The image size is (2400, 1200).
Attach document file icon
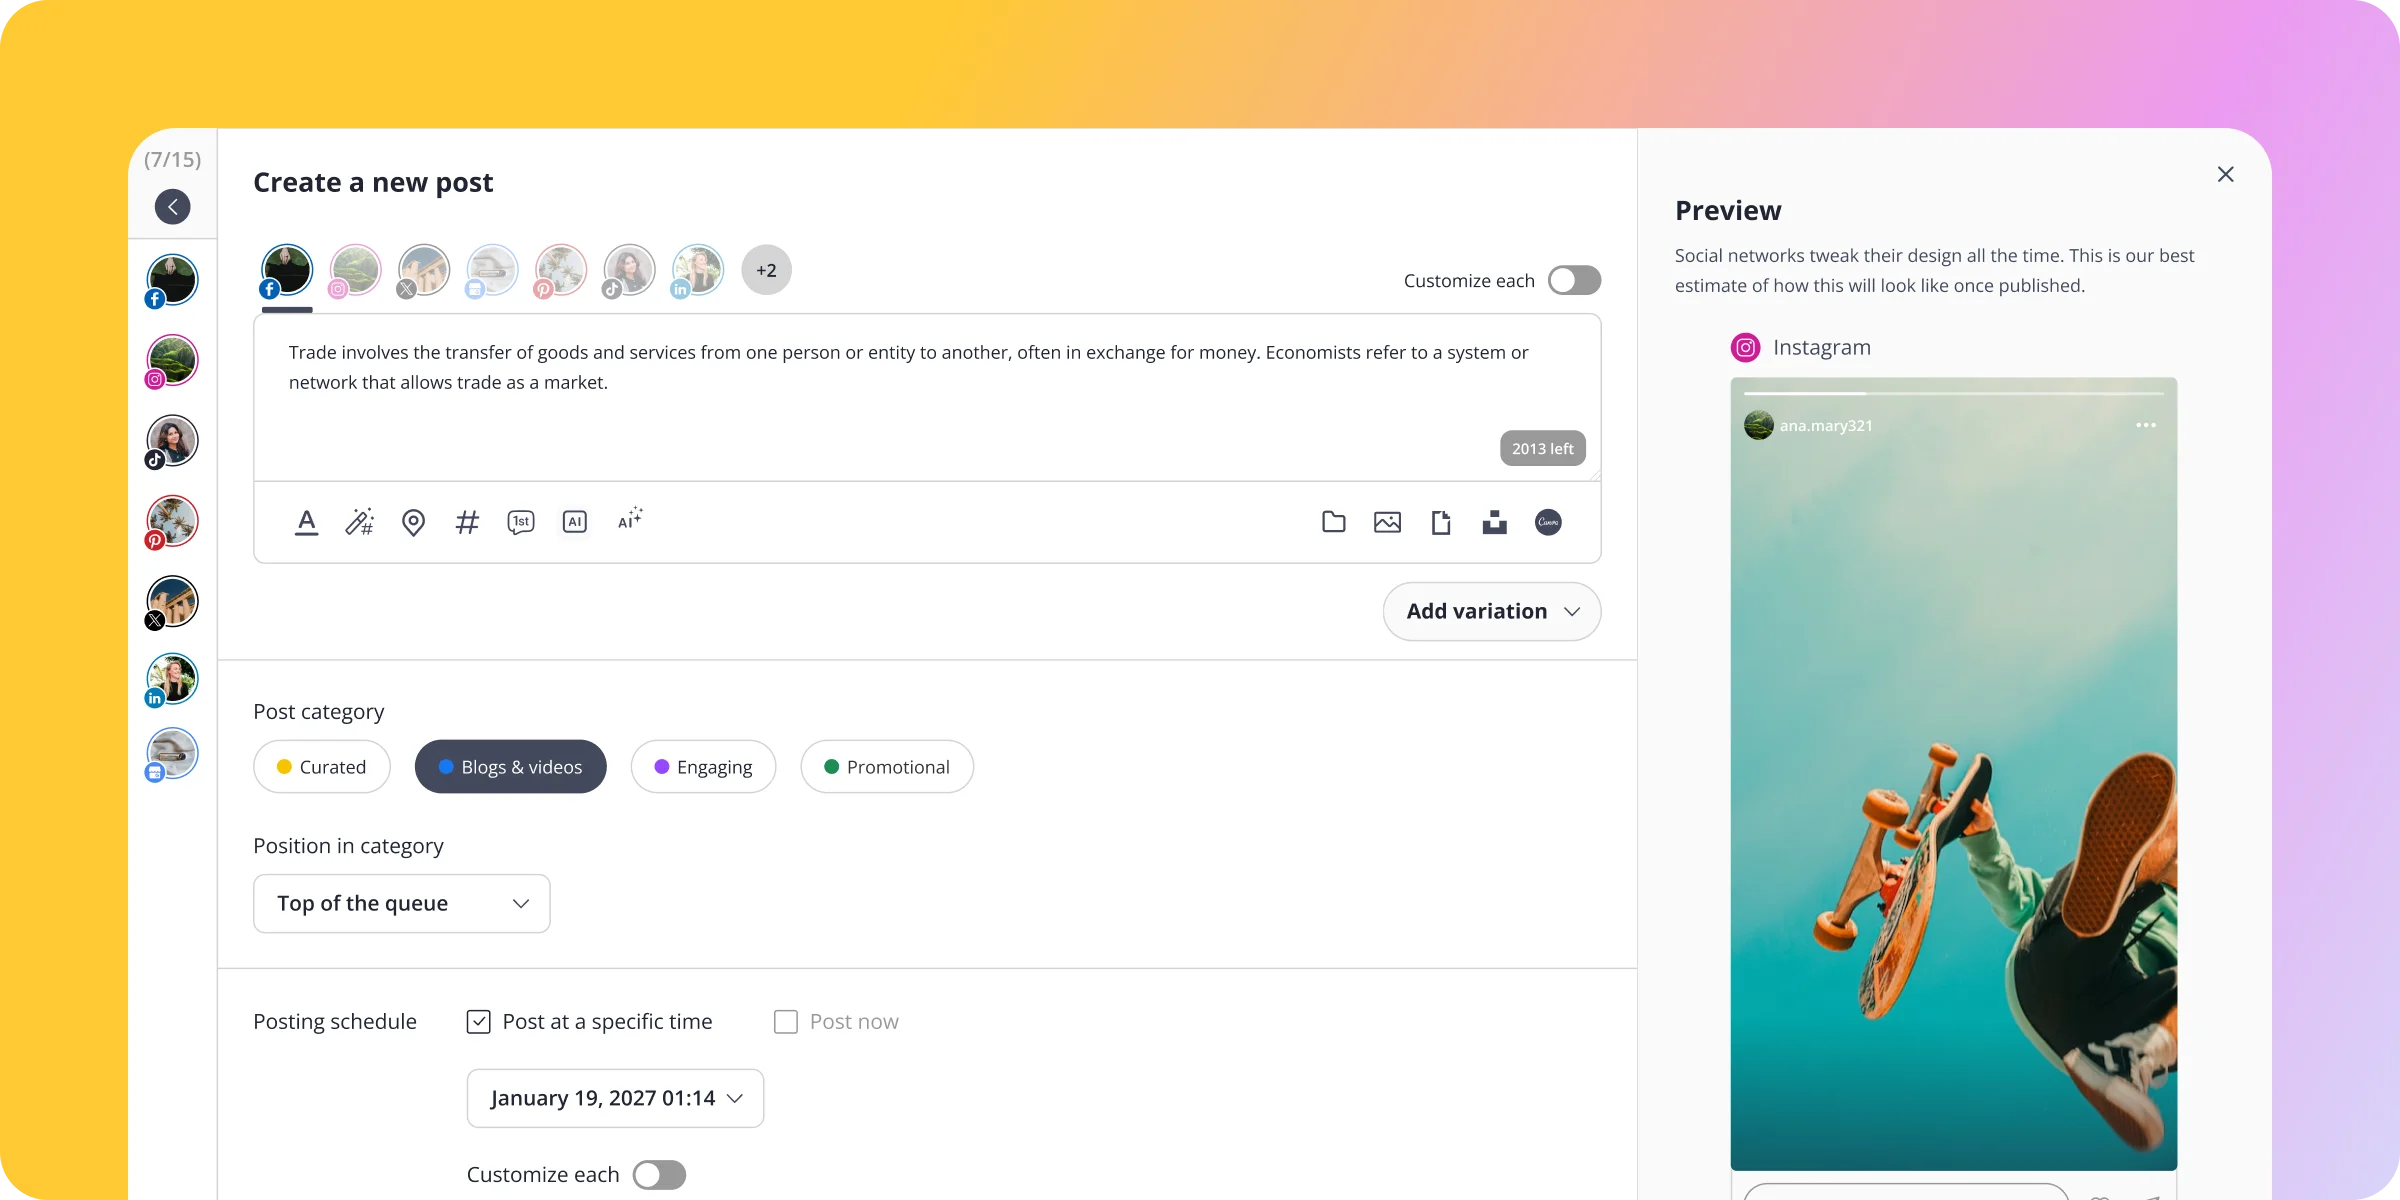[x=1441, y=522]
